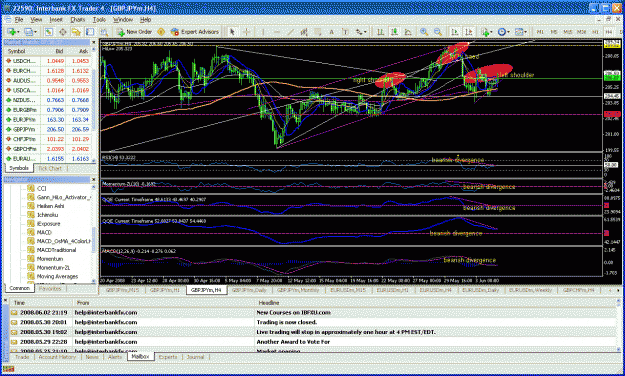This screenshot has width=625, height=376.
Task: Switch to the Tick Chart tab
Action: click(50, 168)
